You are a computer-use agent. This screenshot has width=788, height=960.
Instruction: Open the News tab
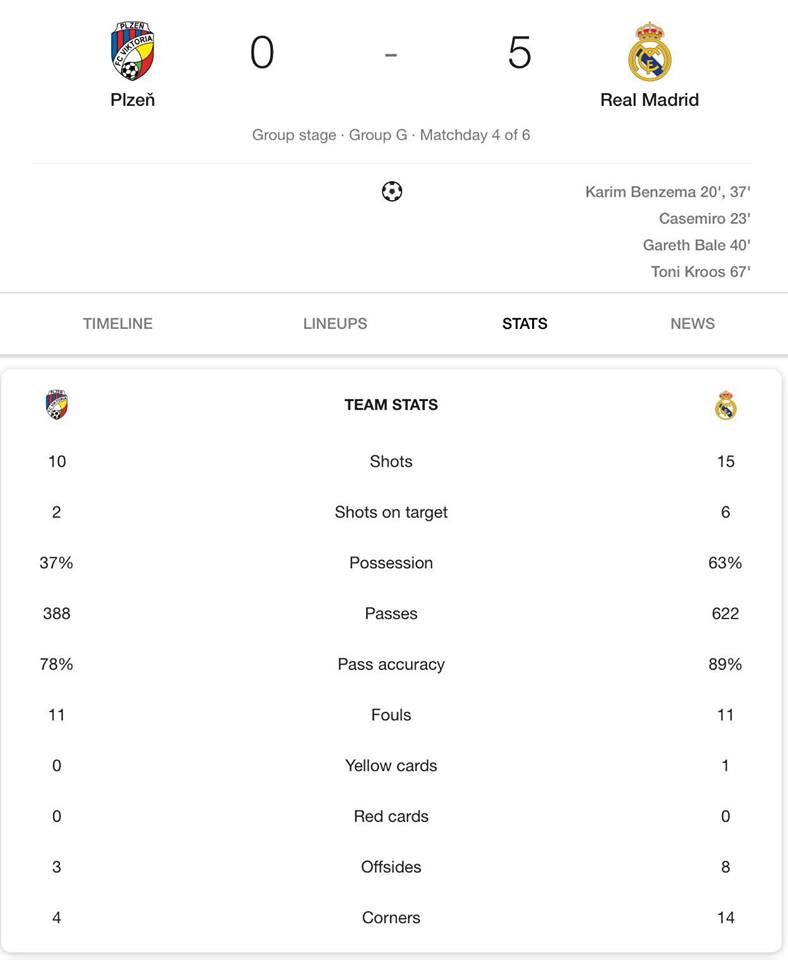pyautogui.click(x=692, y=324)
